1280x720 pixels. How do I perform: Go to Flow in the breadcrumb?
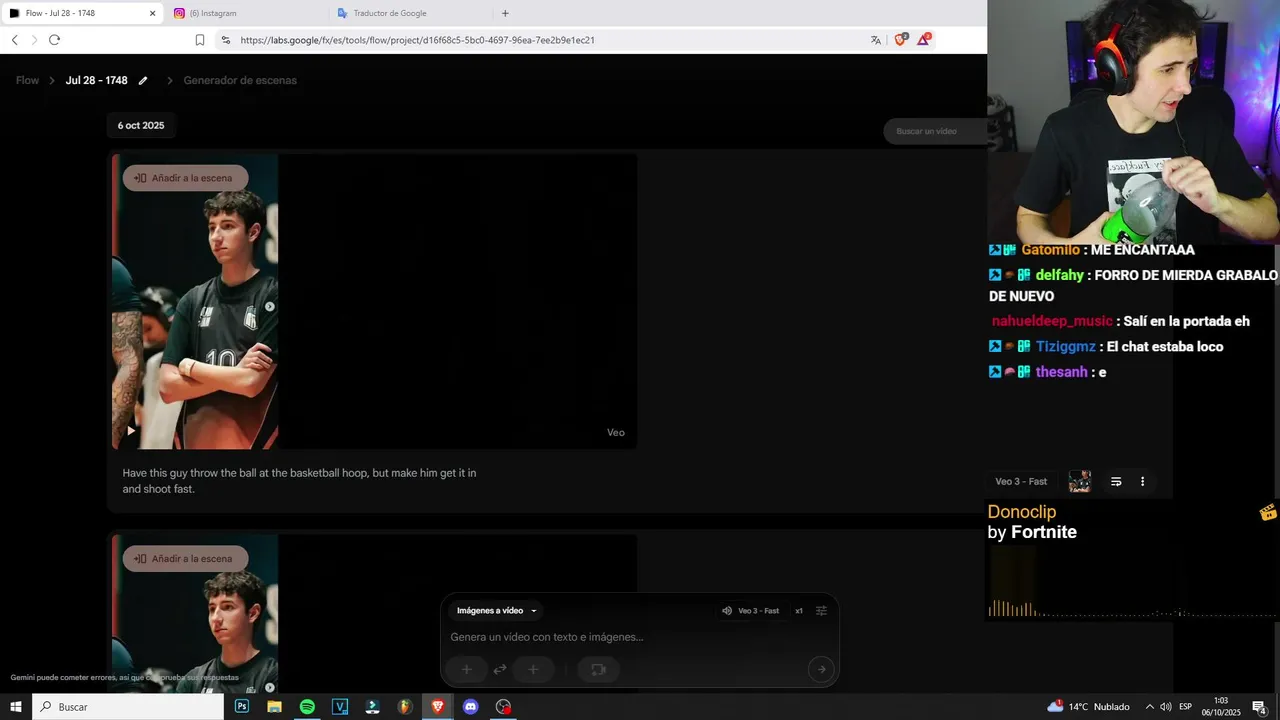[27, 80]
